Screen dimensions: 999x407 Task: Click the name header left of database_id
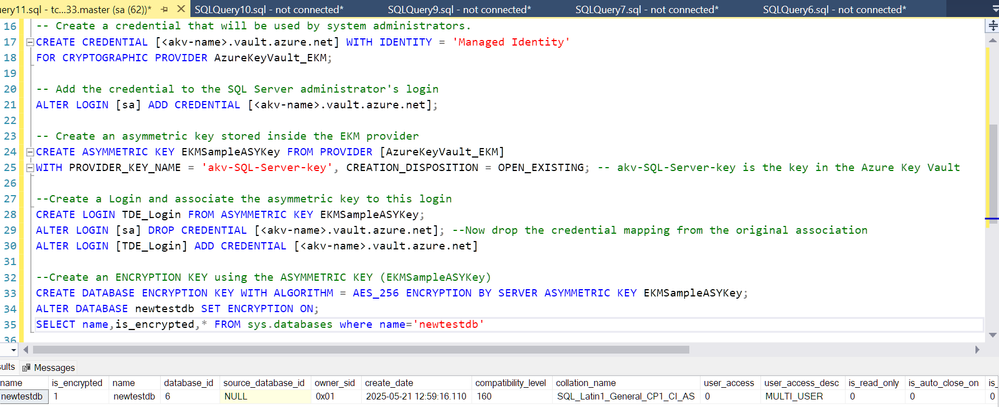134,383
